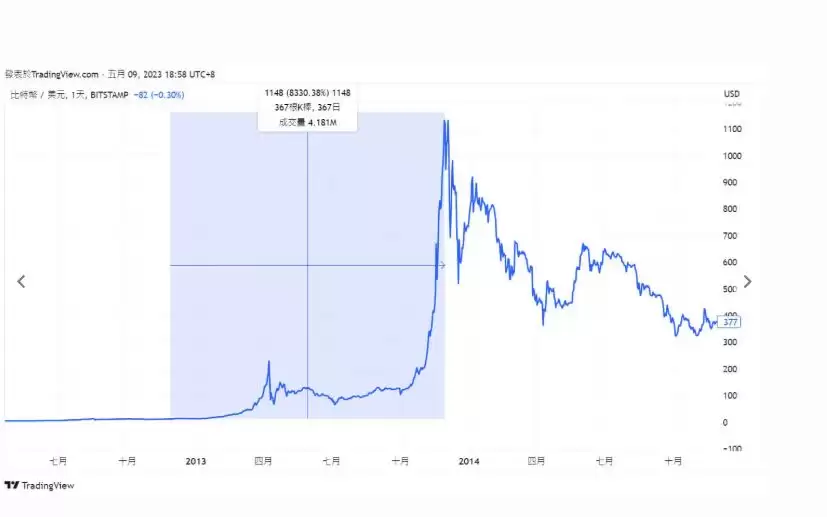Click the 四月 label after 2014

[537, 461]
